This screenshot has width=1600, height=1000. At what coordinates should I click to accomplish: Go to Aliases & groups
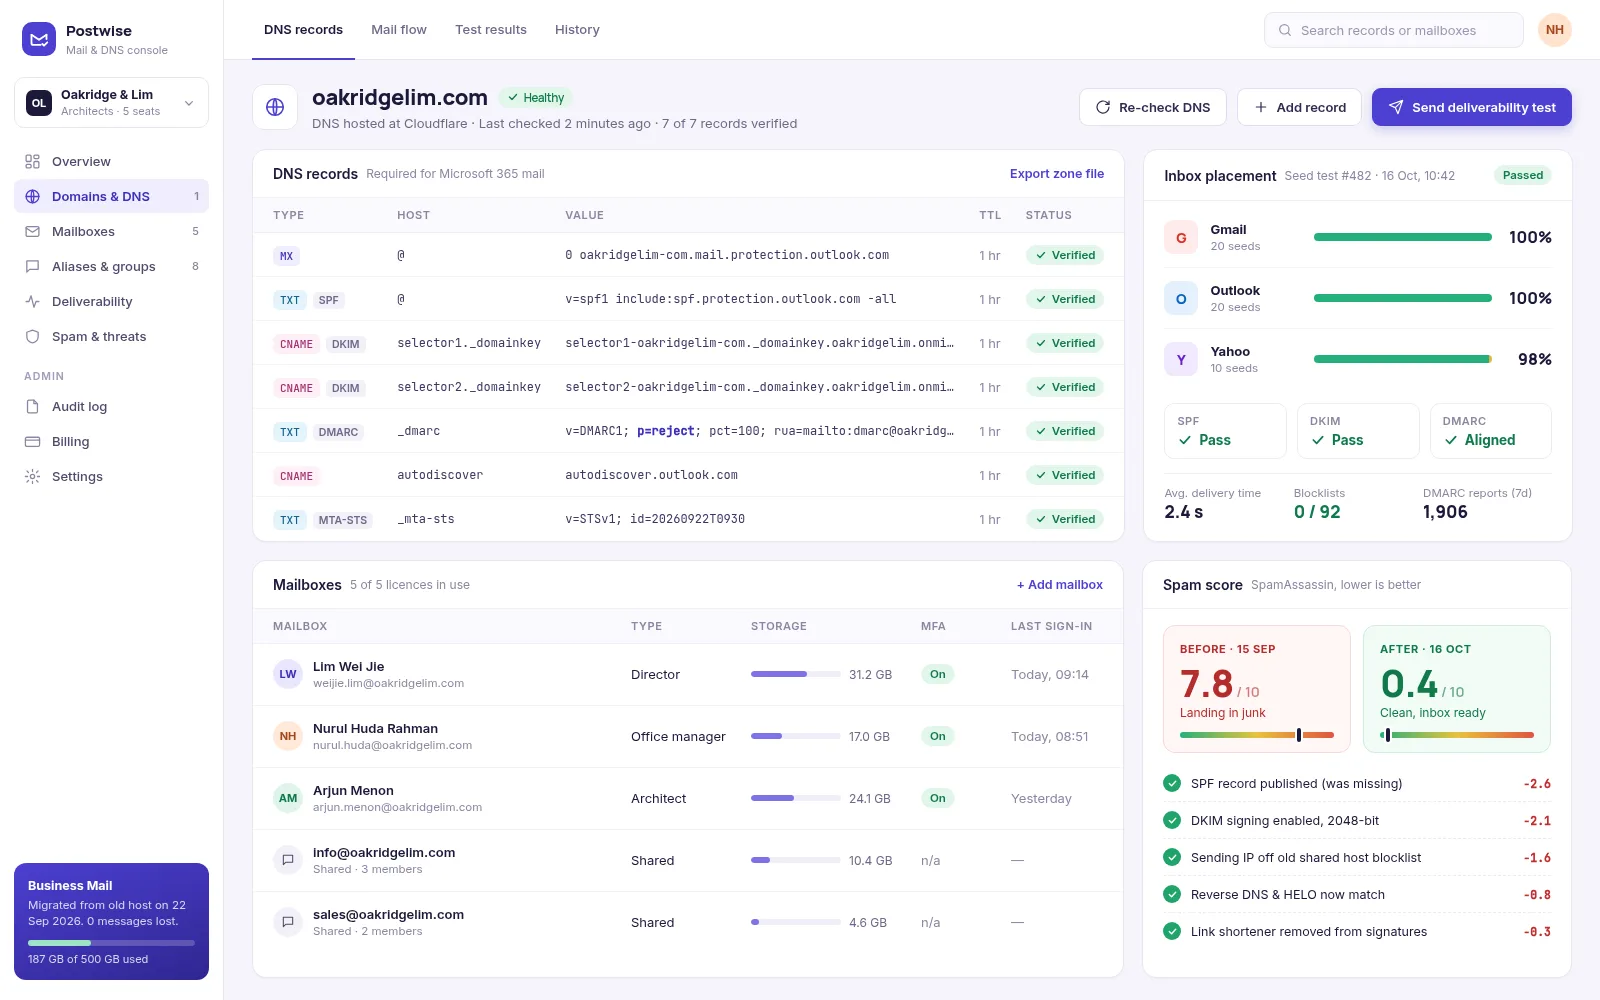111,266
